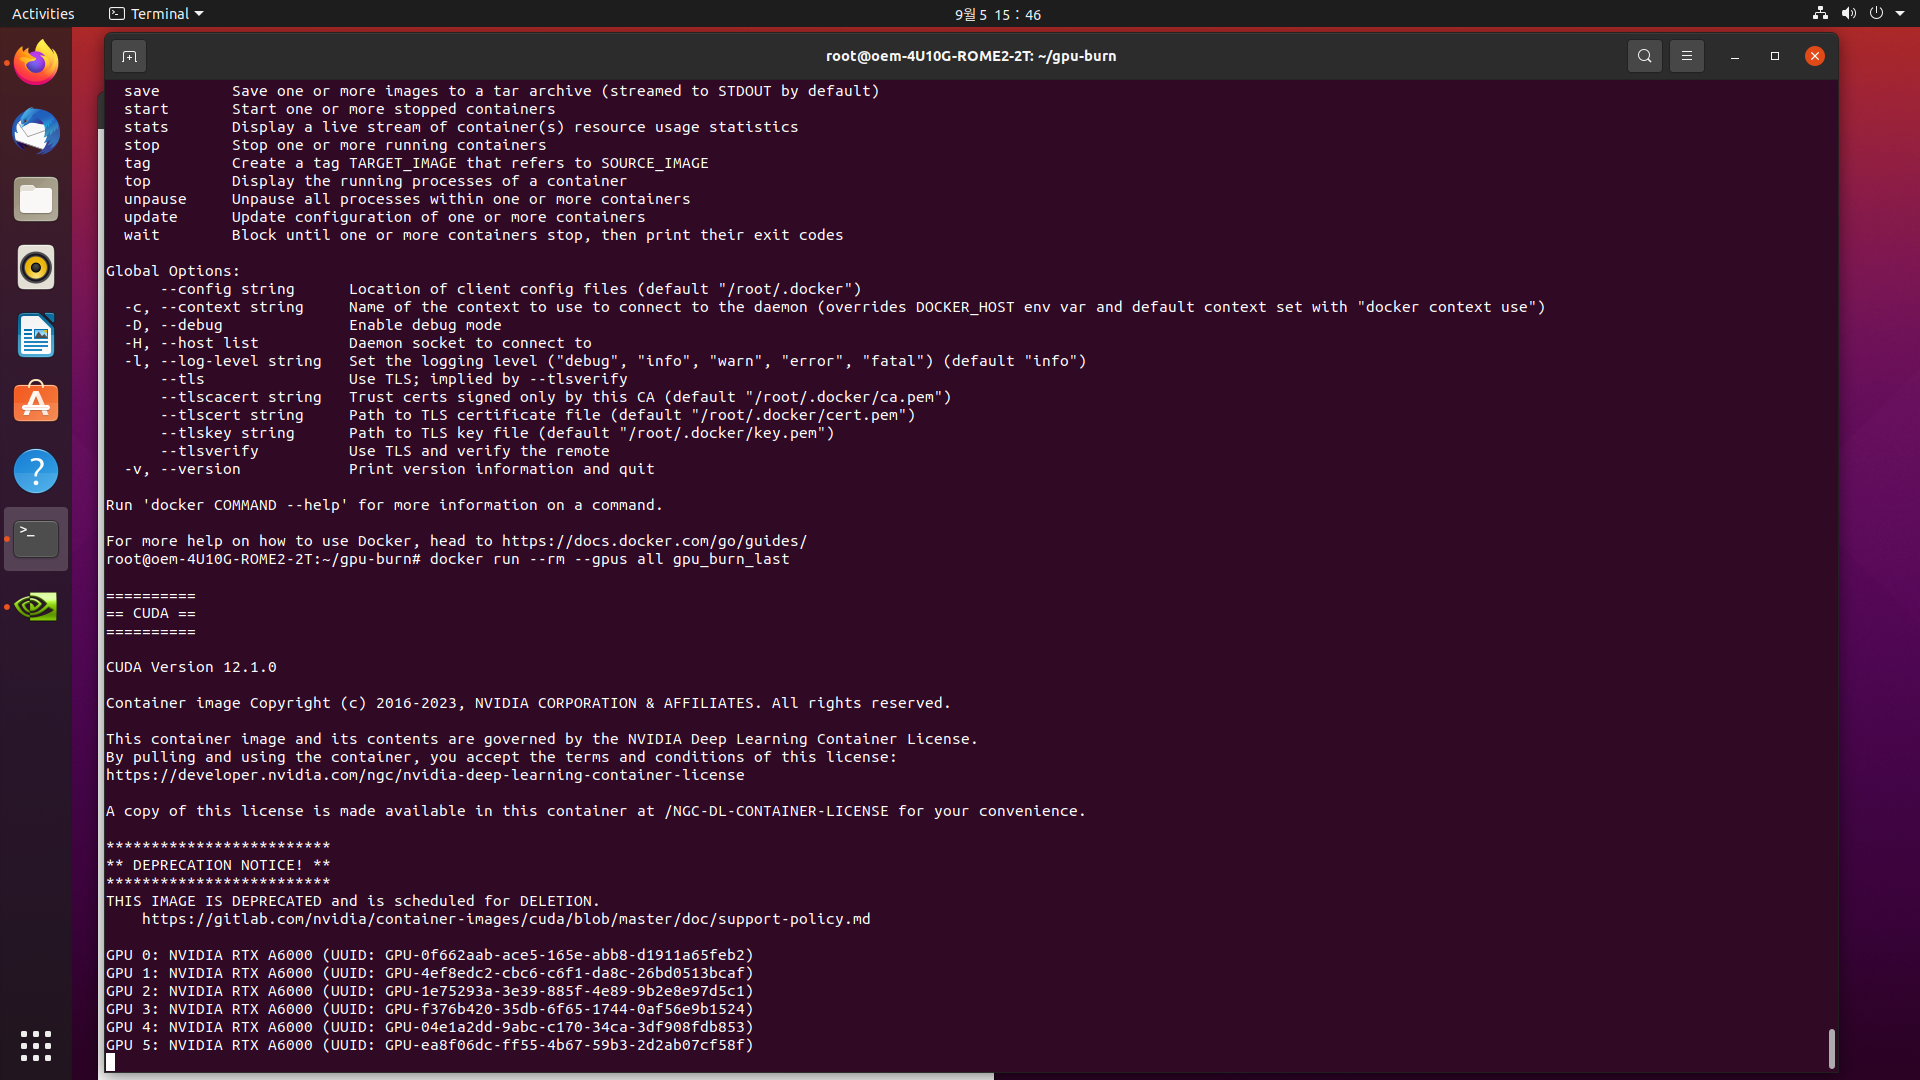Image resolution: width=1920 pixels, height=1080 pixels.
Task: Open the clock and calendar panel
Action: [997, 14]
